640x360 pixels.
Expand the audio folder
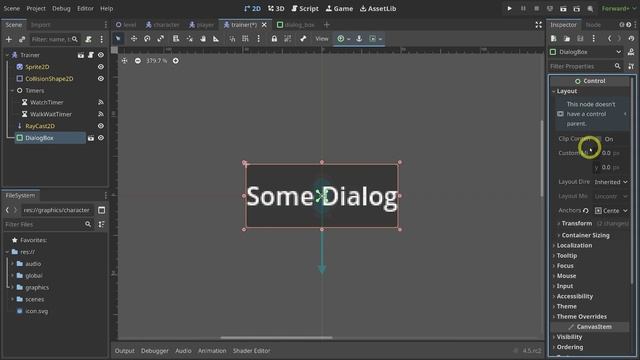point(12,264)
